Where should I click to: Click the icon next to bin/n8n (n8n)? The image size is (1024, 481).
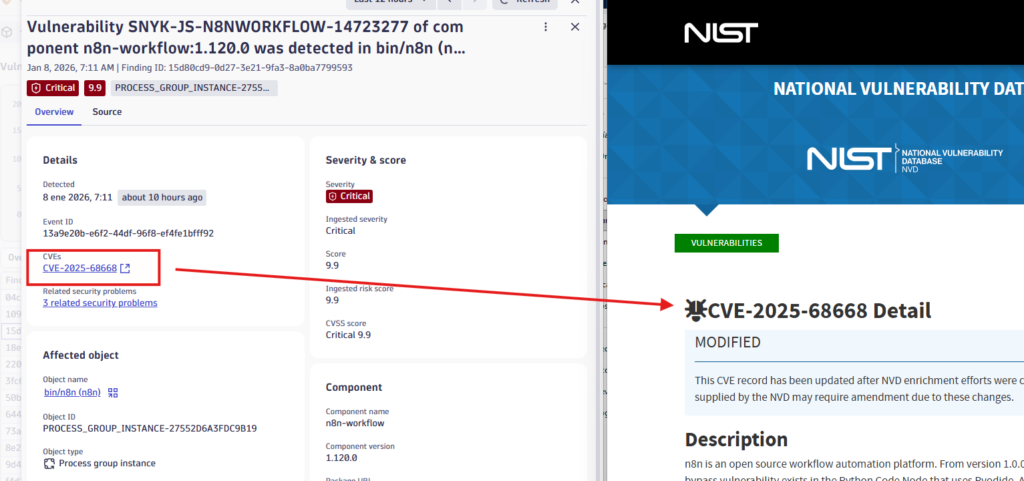[113, 393]
